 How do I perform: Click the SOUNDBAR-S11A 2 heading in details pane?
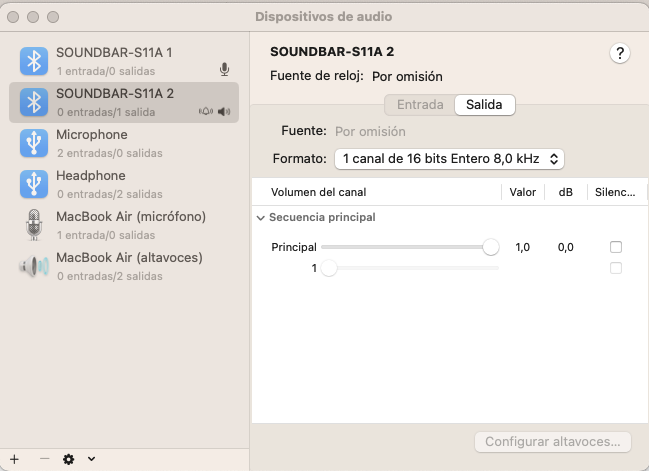click(x=332, y=52)
